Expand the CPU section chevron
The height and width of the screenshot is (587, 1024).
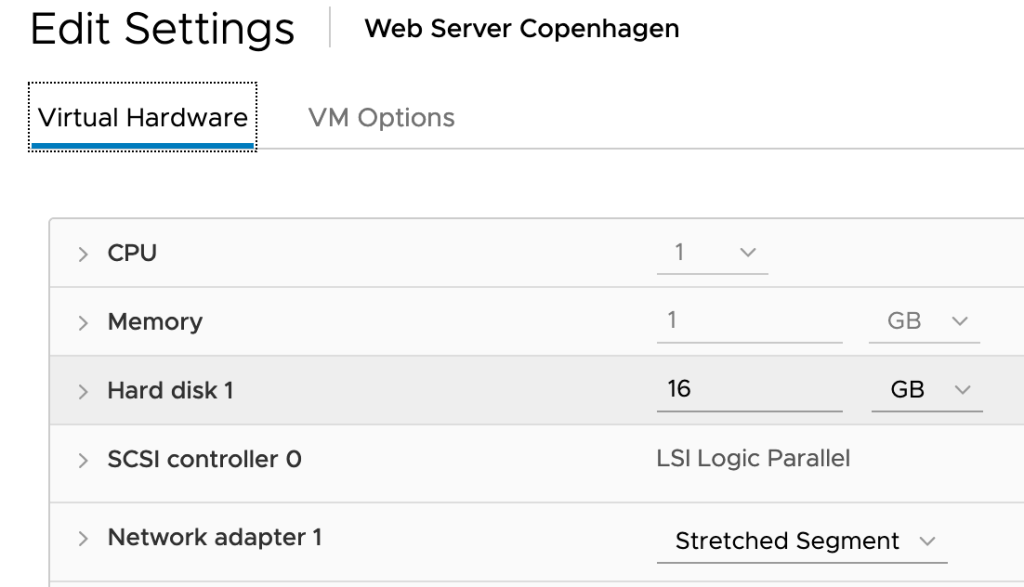(x=84, y=254)
